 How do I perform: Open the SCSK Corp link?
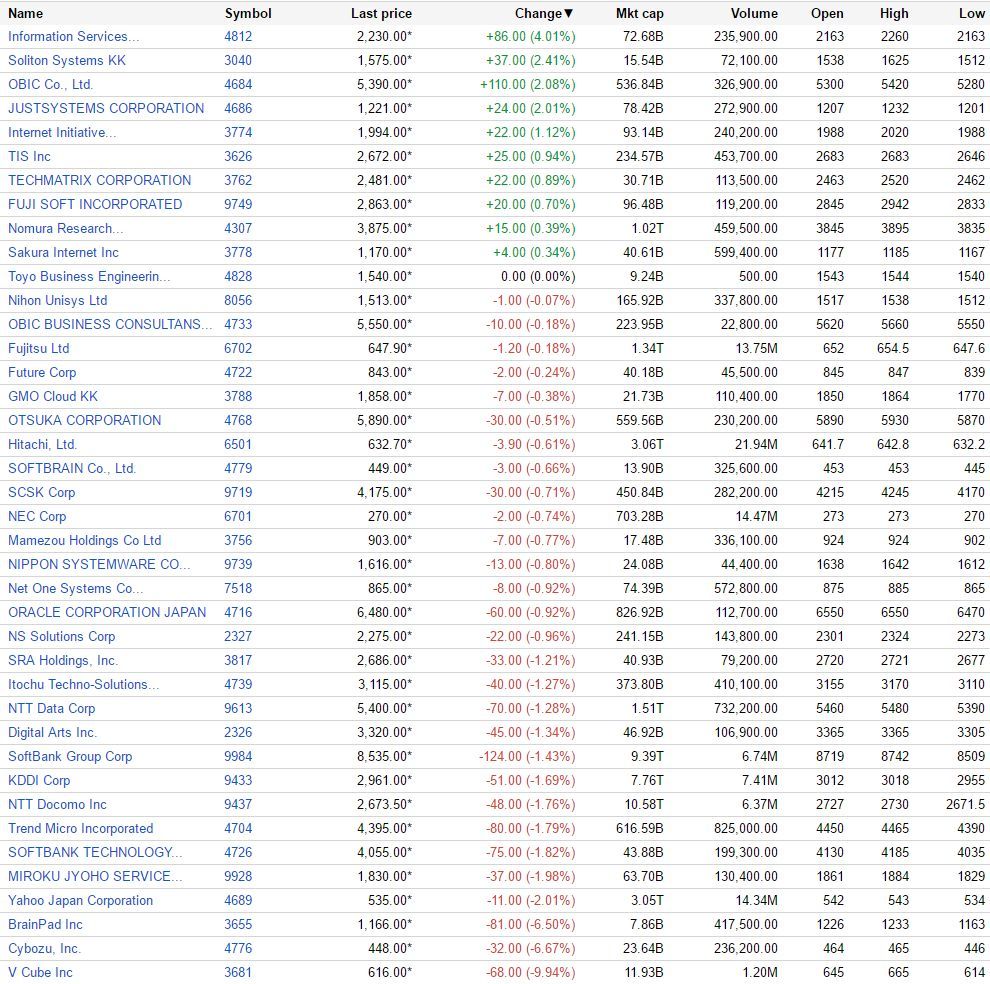(x=41, y=493)
